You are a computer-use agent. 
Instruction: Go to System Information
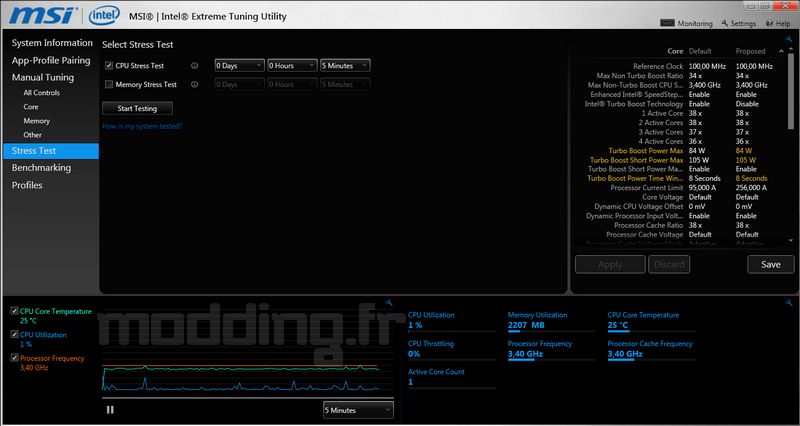tap(52, 43)
